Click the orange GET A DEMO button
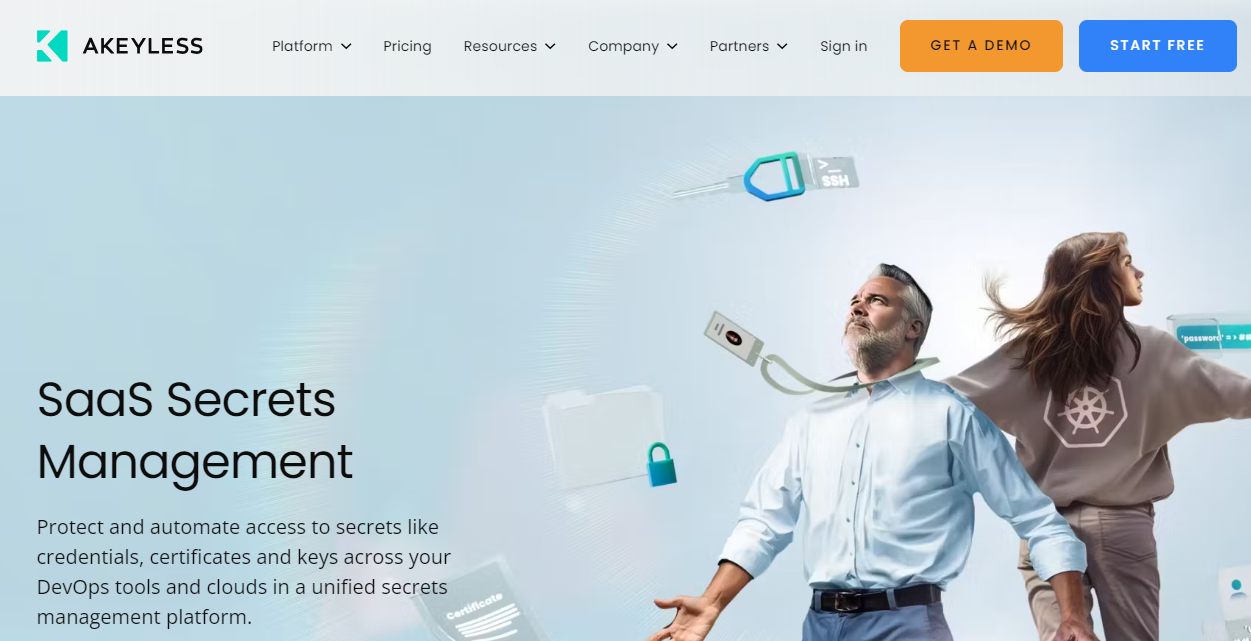 981,46
